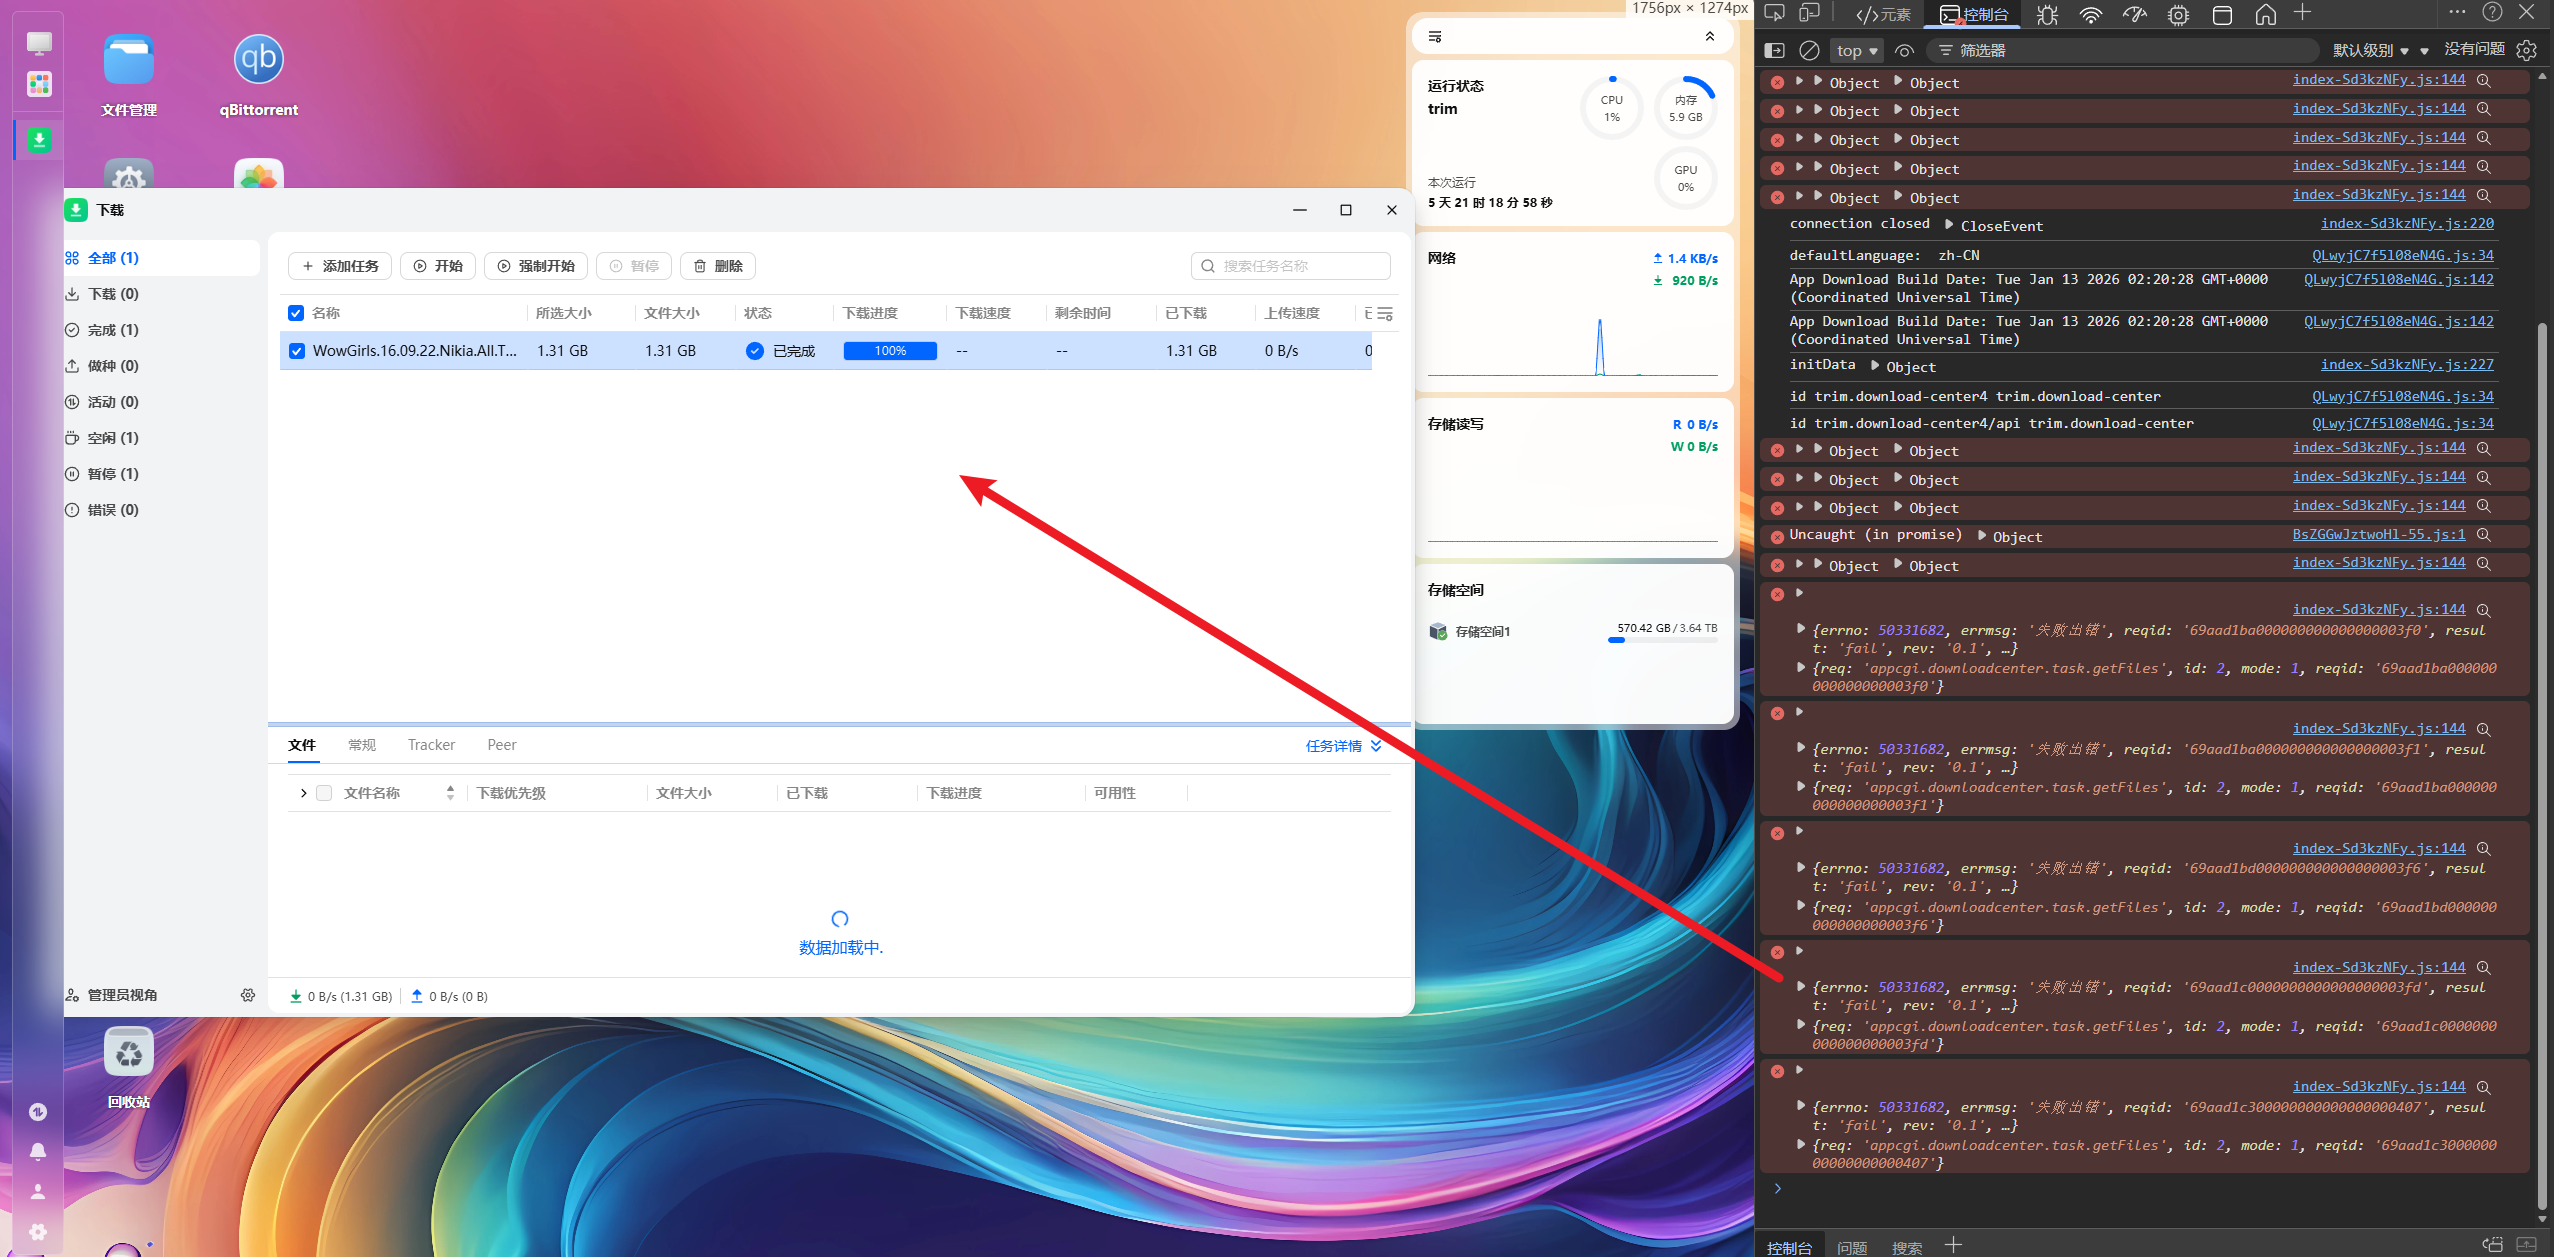Click the clear console icon in DevTools
Image resolution: width=2554 pixels, height=1257 pixels.
click(1808, 50)
